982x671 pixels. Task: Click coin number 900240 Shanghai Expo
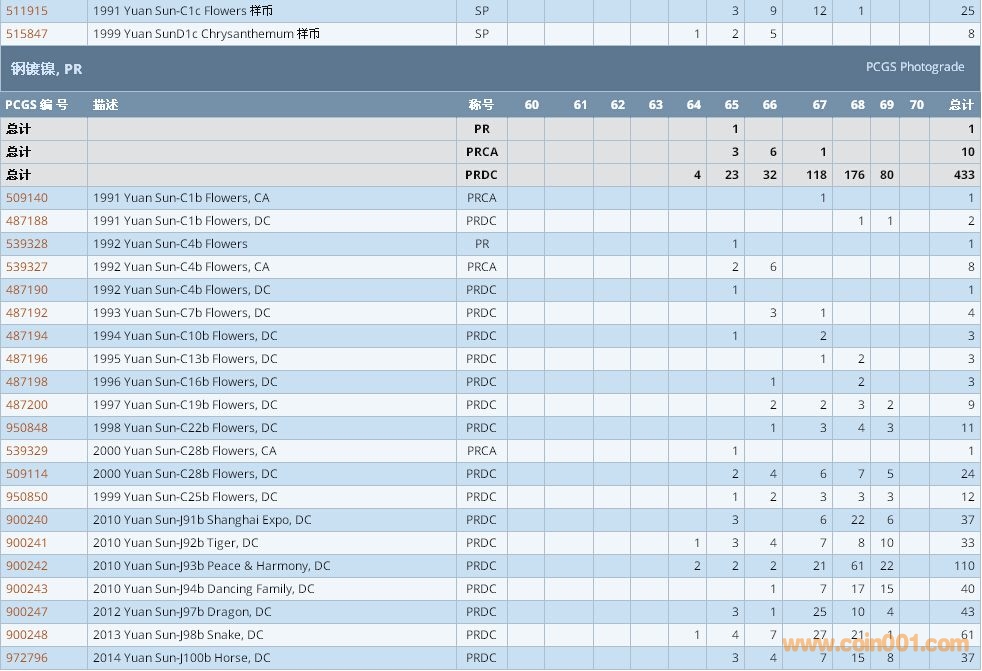point(27,520)
